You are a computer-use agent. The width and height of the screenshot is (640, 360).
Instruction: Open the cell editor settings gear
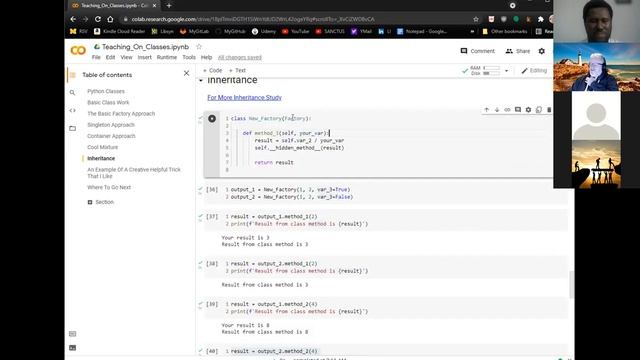[x=528, y=110]
